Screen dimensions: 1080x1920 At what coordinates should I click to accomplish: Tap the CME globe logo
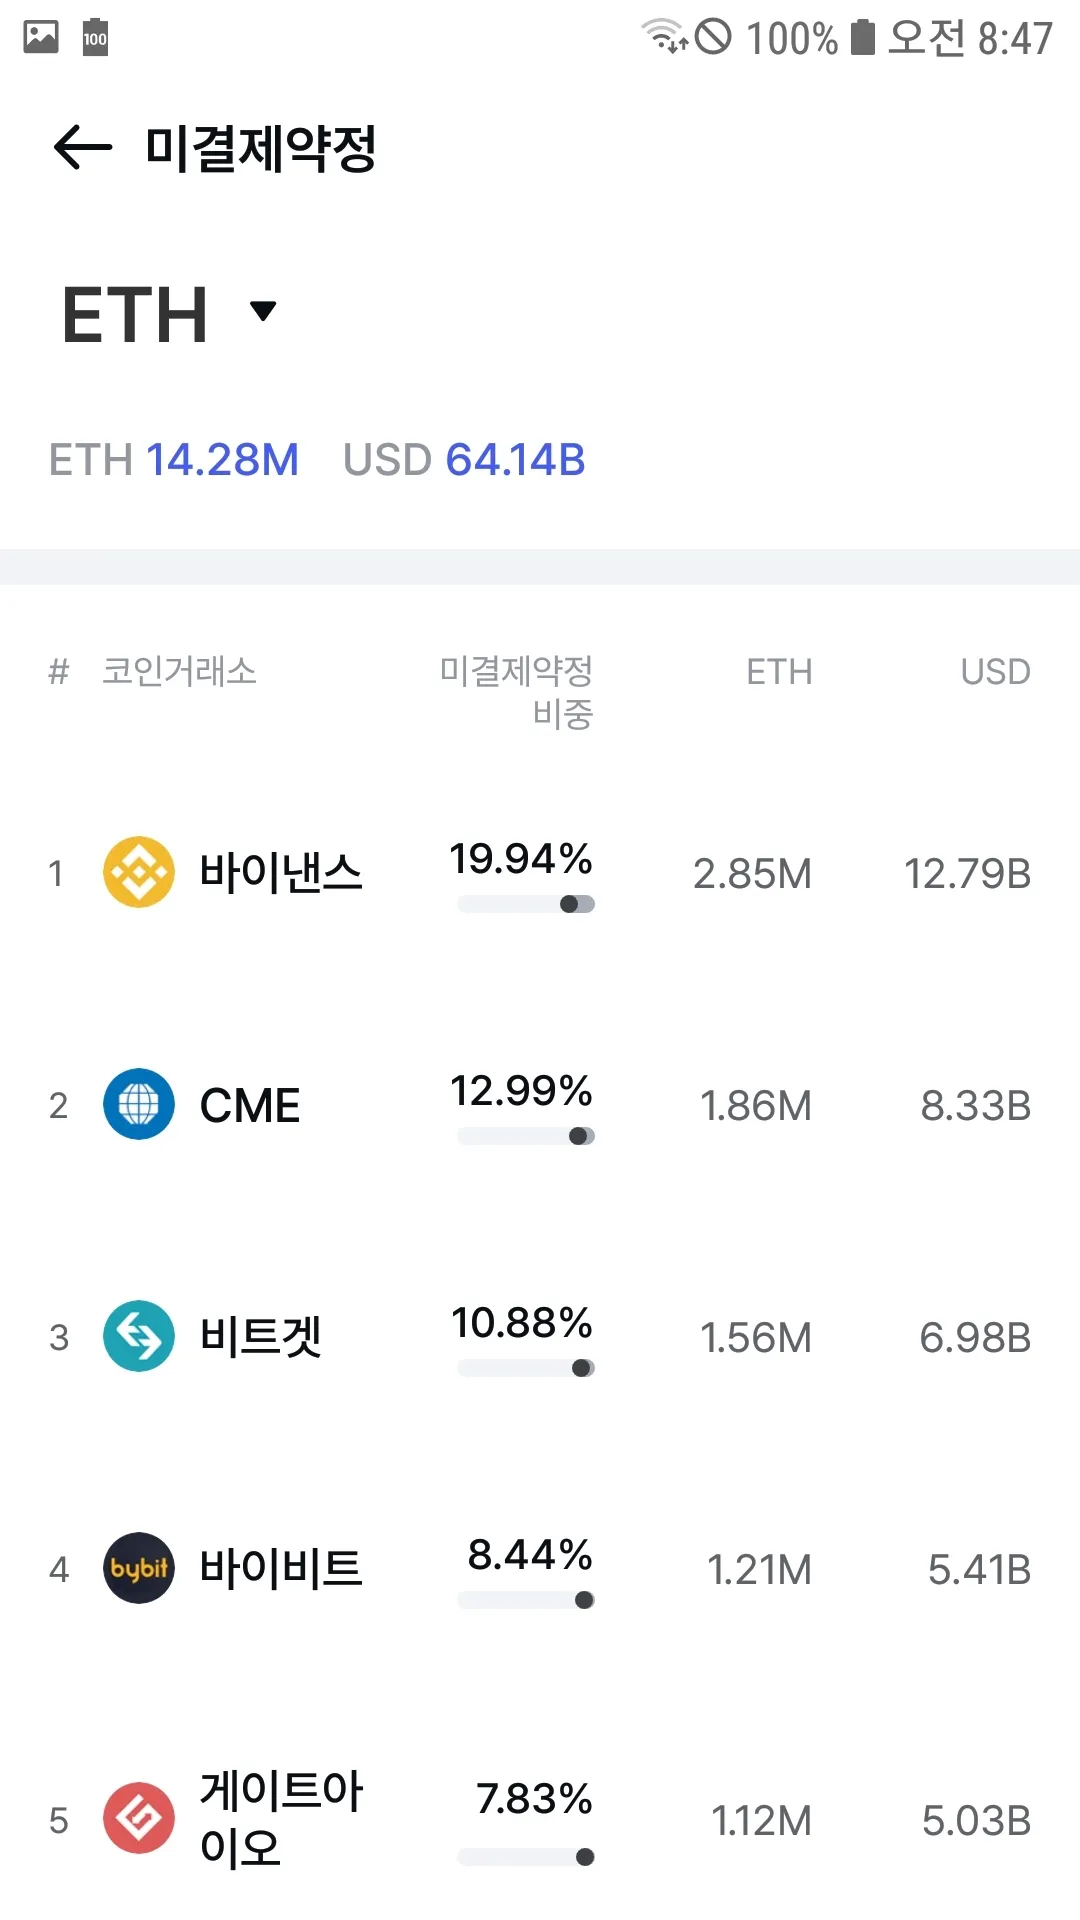pyautogui.click(x=139, y=1104)
